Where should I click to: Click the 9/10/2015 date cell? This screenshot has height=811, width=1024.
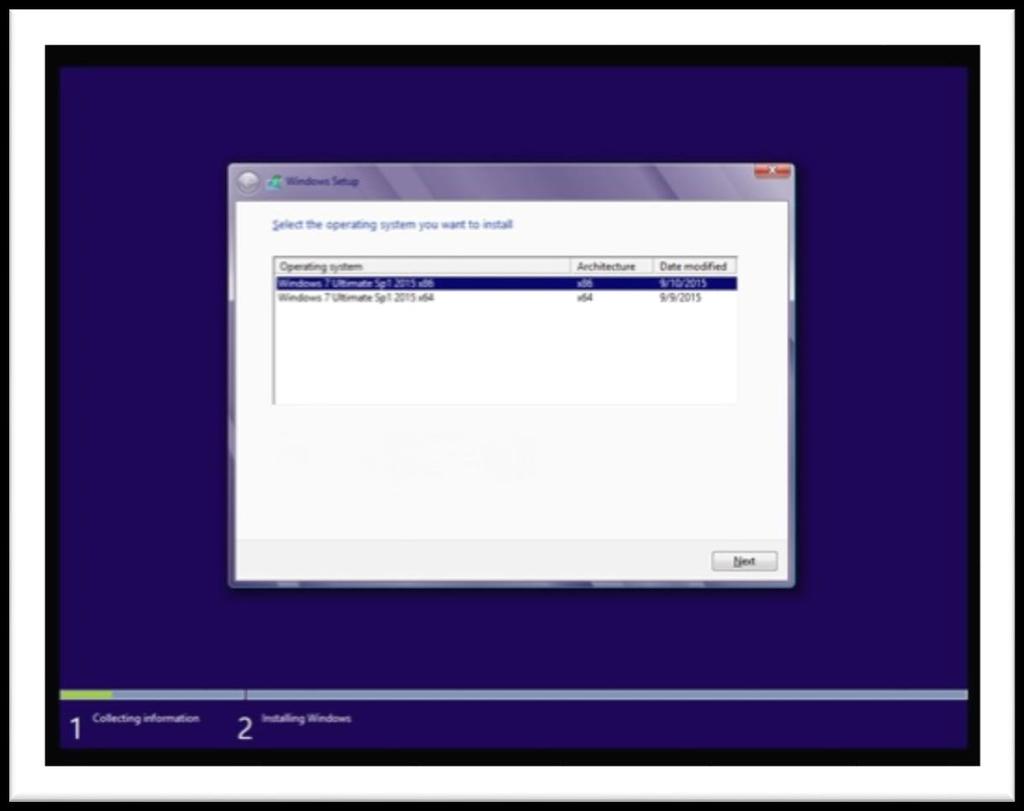(x=683, y=283)
